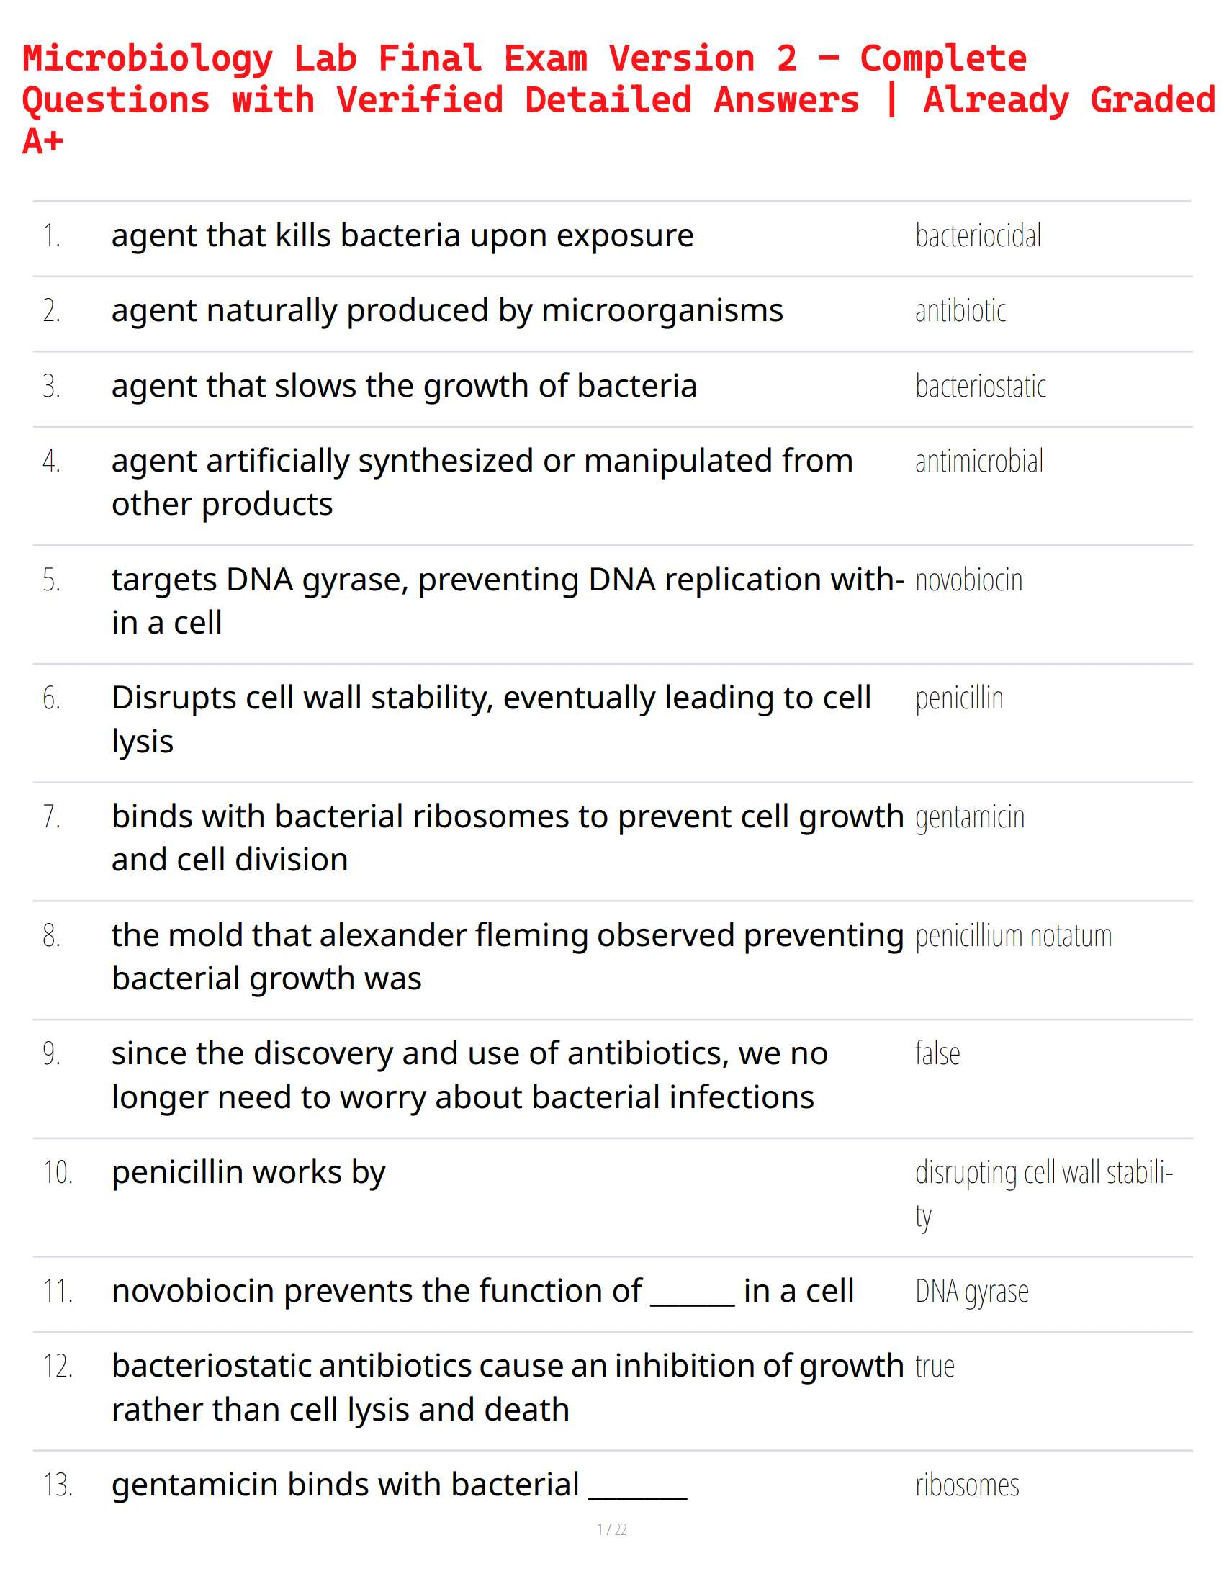Screen dimensions: 1224x1584
Task: Select the 'gentamicin' answer text
Action: click(x=969, y=817)
